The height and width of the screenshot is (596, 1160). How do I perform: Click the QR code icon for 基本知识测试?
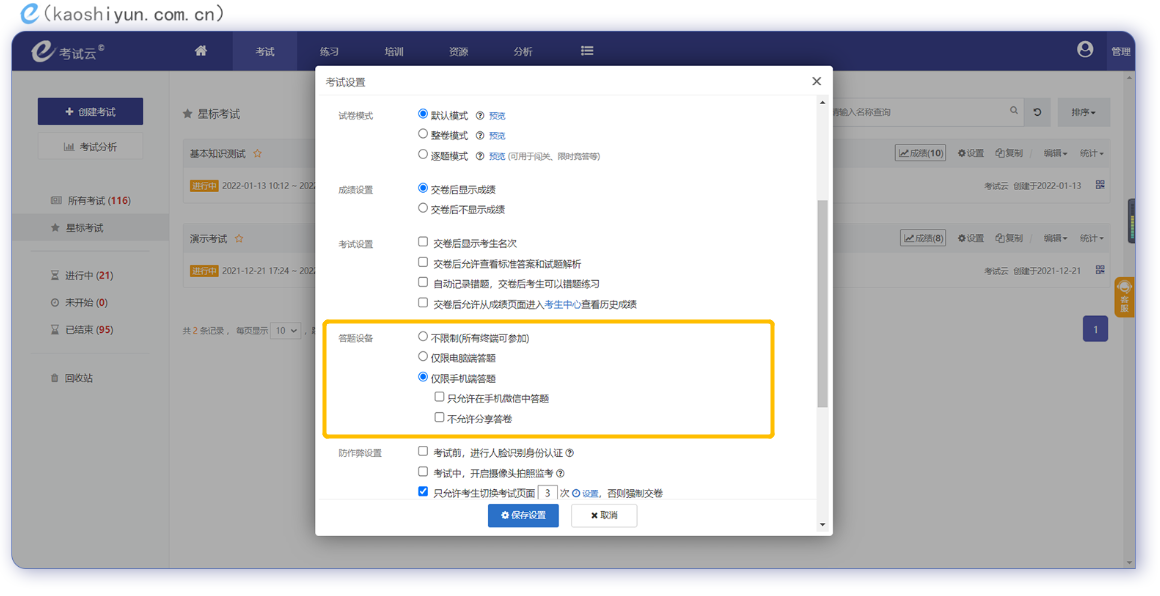pos(1100,185)
